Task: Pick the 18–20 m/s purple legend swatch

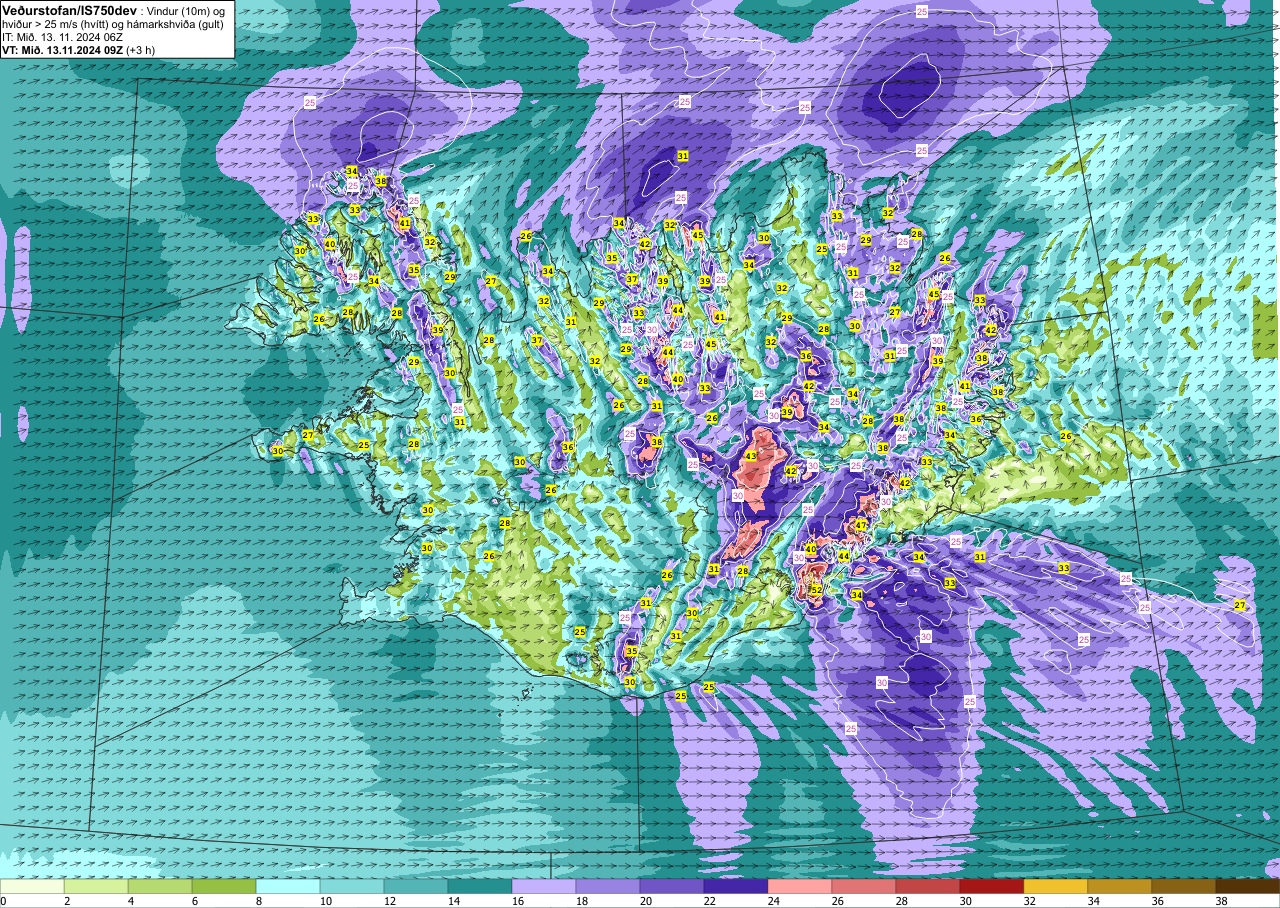Action: click(608, 886)
